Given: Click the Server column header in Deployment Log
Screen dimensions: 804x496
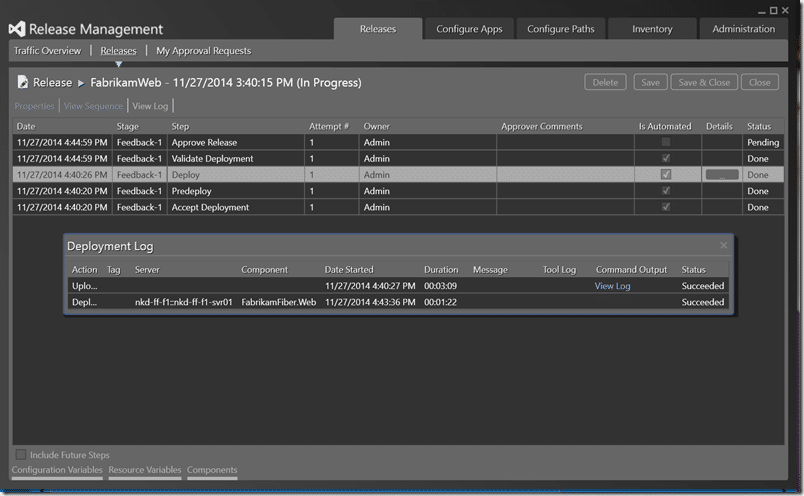Looking at the screenshot, I should (147, 270).
